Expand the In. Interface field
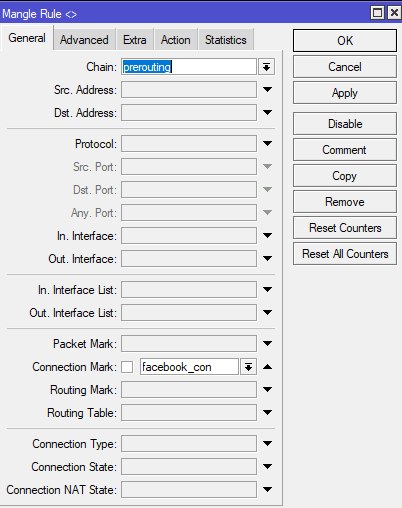Screen dimensions: 402x508 click(x=267, y=235)
